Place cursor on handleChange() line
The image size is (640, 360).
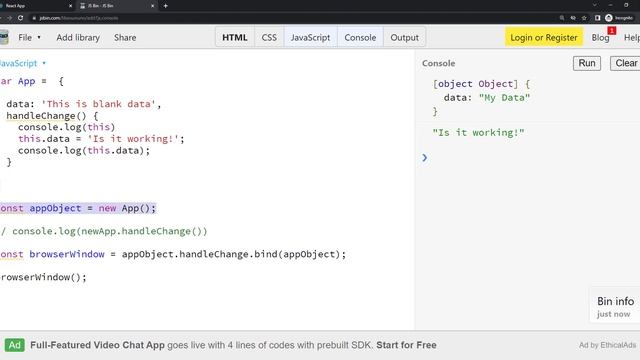(x=52, y=116)
